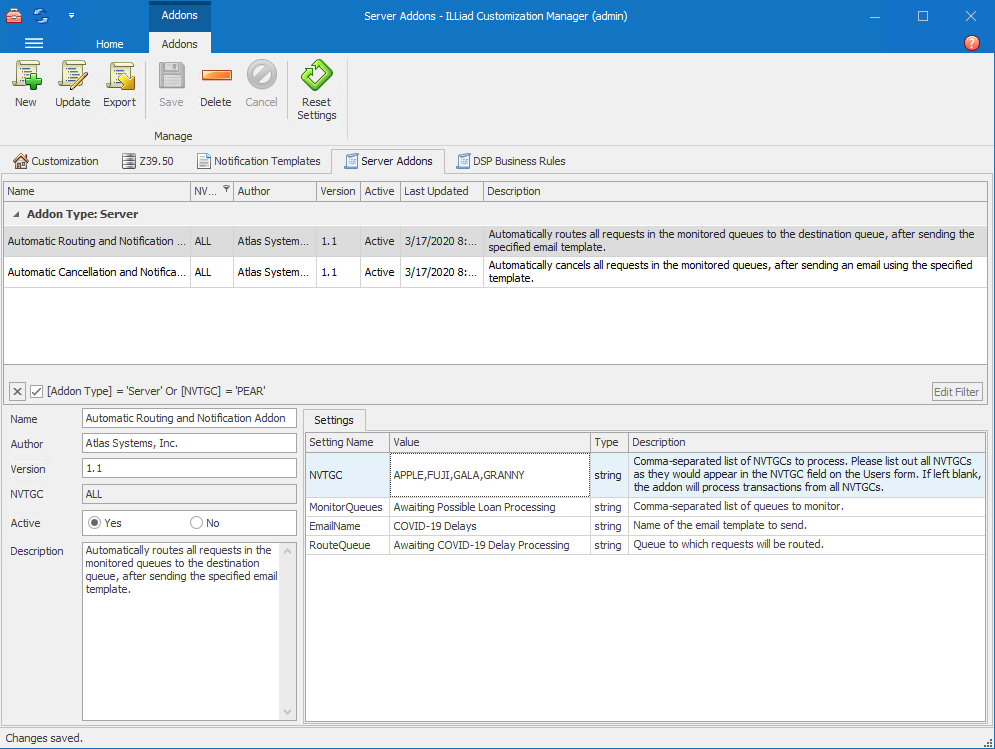Open the NVTGC column filter dropdown
Image resolution: width=995 pixels, height=749 pixels.
coord(226,189)
